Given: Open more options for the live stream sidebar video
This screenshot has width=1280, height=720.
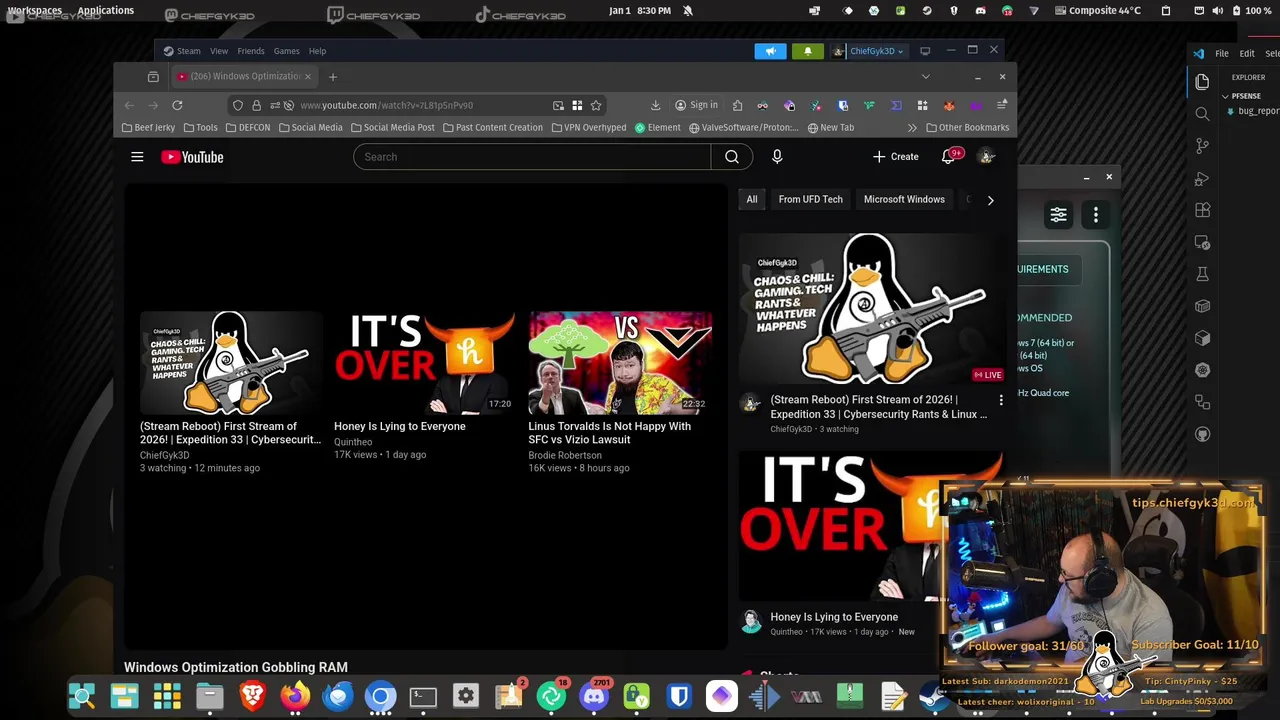Looking at the screenshot, I should 1001,401.
